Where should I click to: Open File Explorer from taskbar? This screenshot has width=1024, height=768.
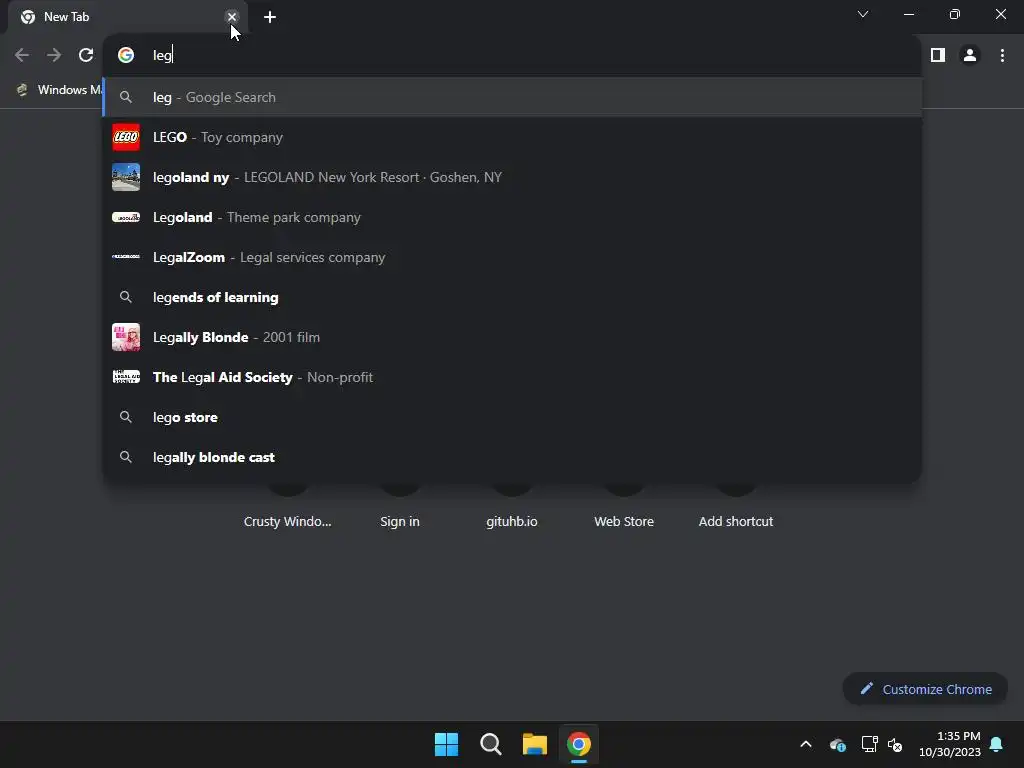click(x=534, y=744)
